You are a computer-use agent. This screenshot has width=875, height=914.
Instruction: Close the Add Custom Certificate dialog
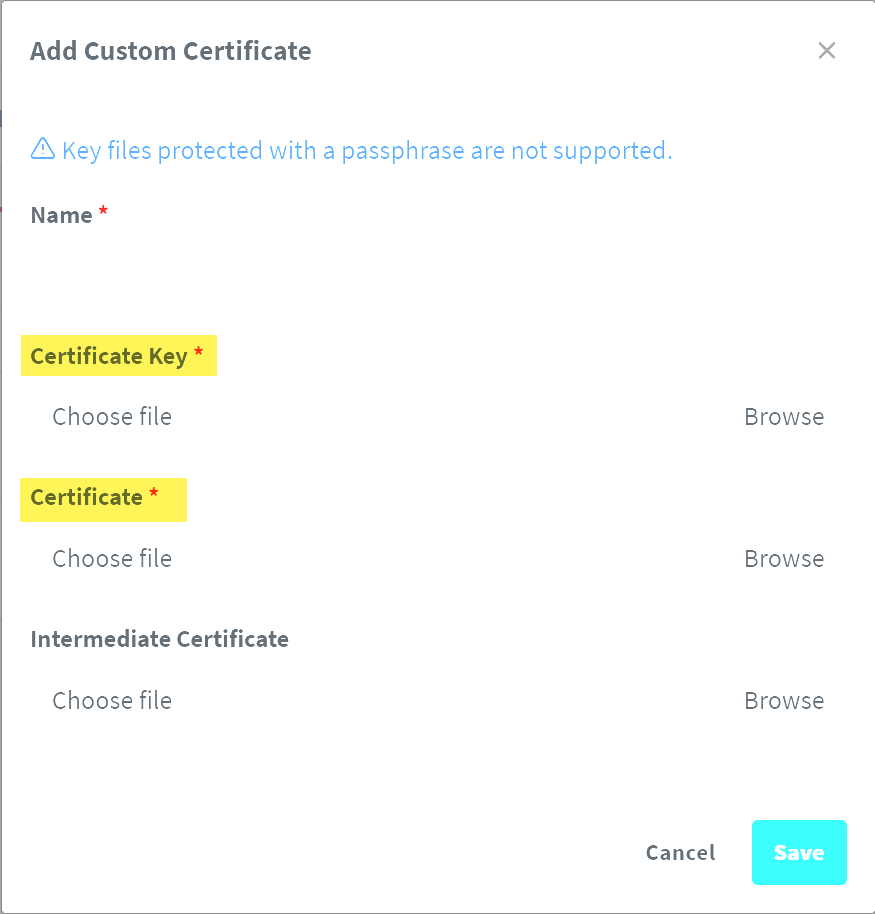pos(826,51)
